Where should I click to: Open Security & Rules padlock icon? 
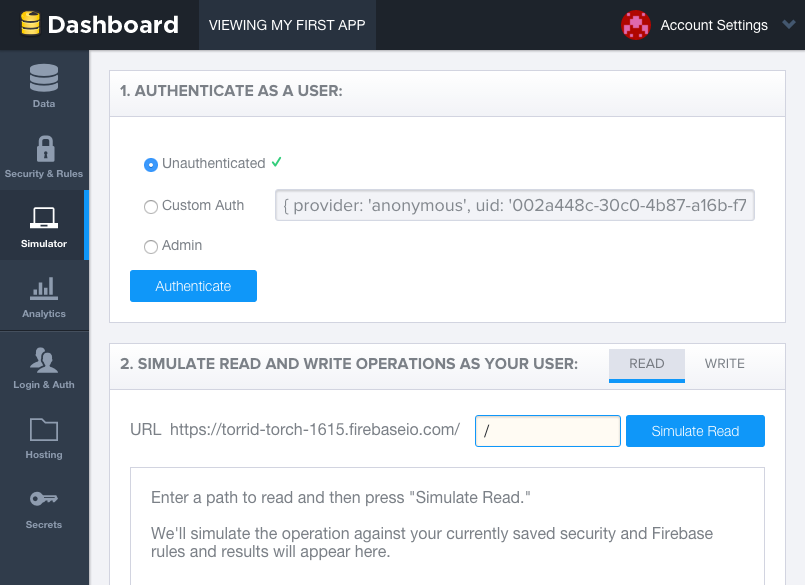[x=46, y=149]
